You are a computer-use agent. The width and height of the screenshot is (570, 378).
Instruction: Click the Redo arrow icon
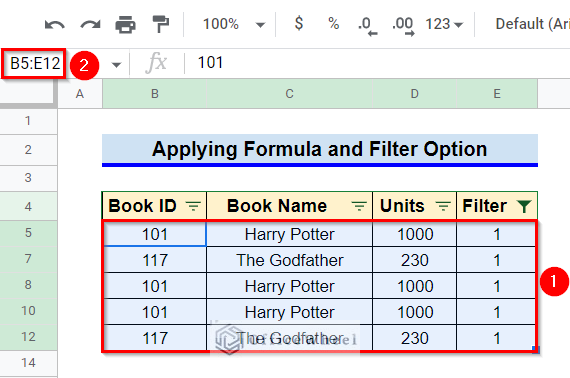90,25
